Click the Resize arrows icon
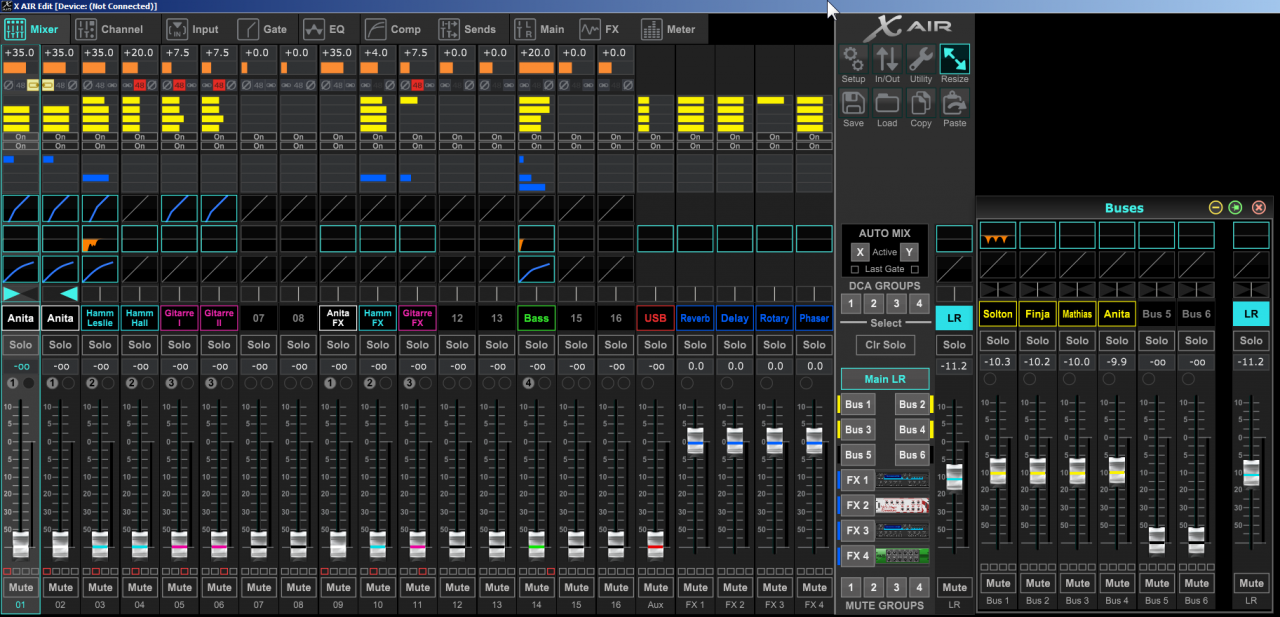 [x=955, y=58]
